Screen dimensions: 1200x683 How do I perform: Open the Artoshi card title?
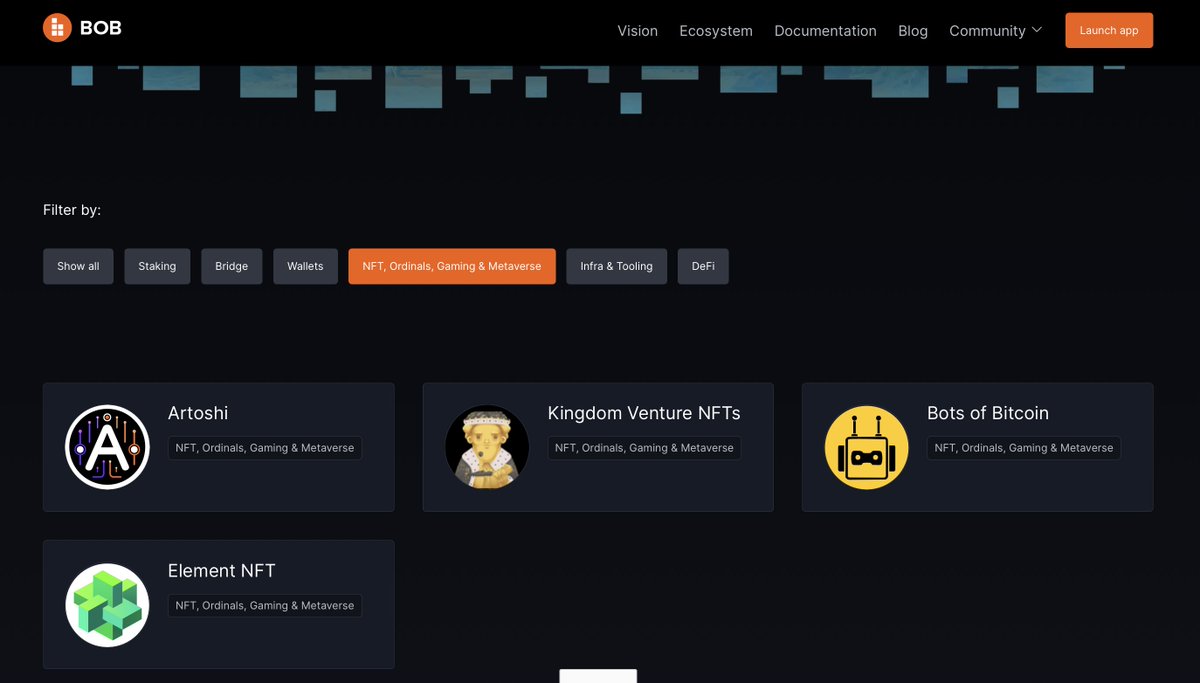[x=198, y=413]
